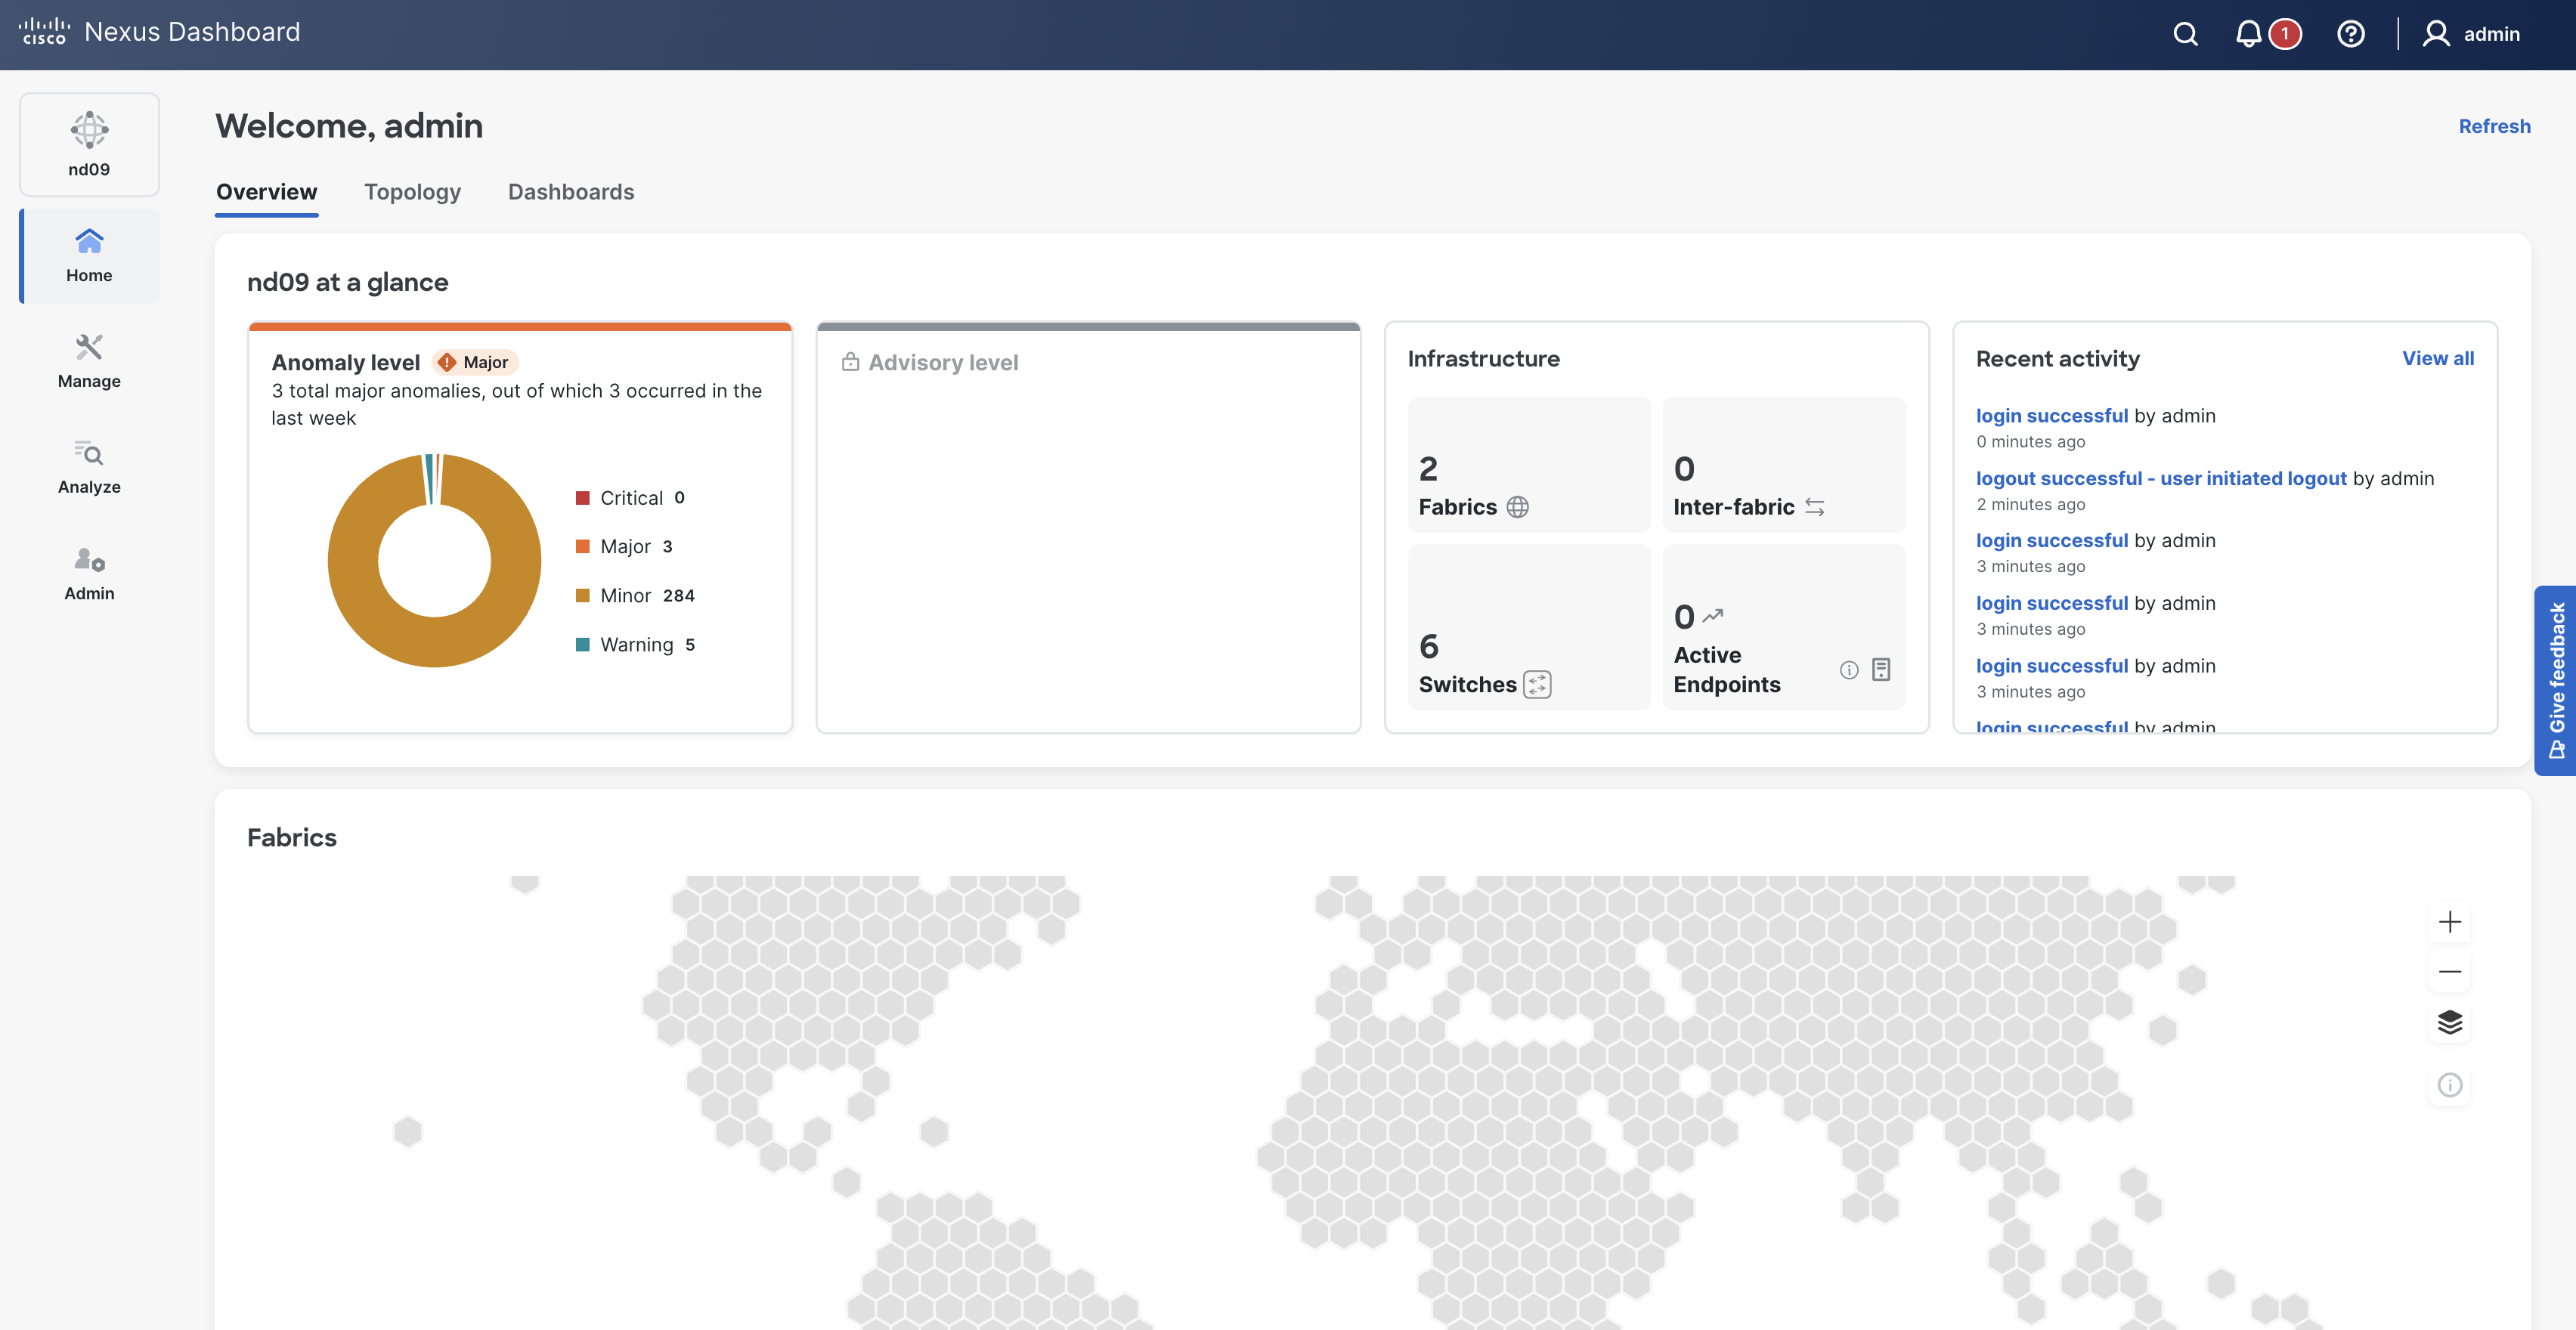Switch to the Topology tab
This screenshot has height=1330, width=2576.
coord(412,192)
